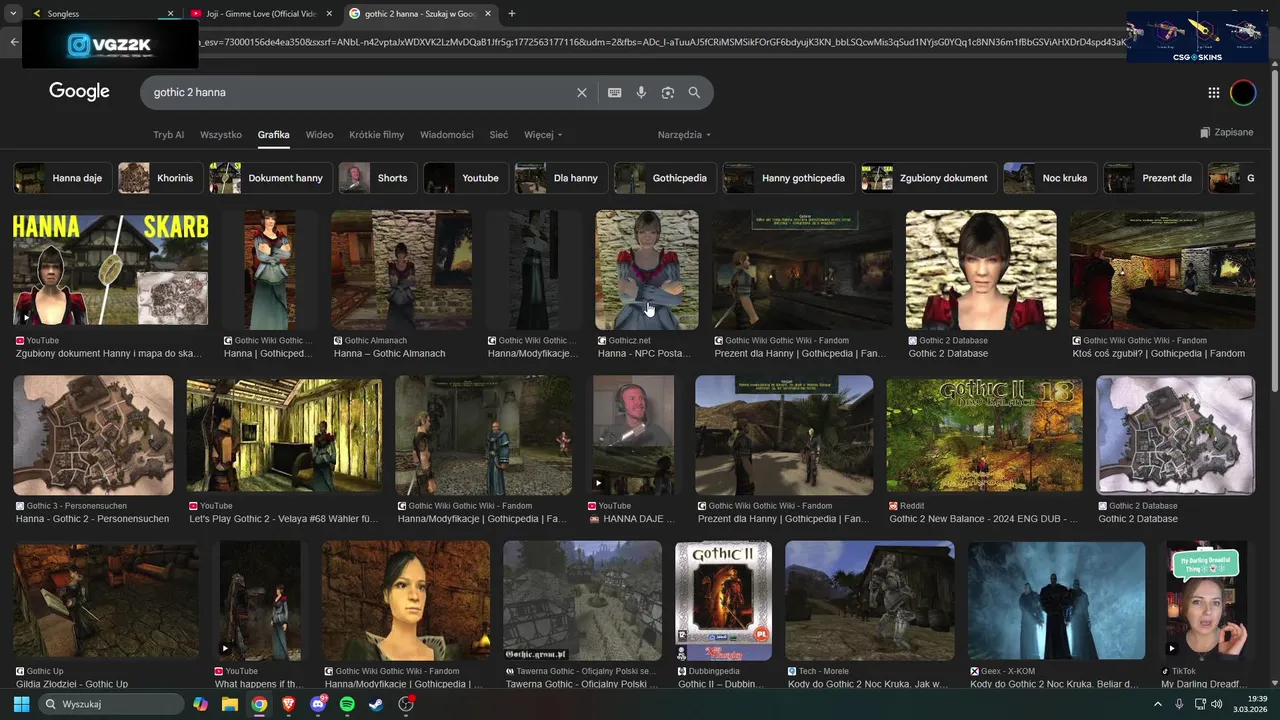1280x720 pixels.
Task: Open the 'Hanna – Gothic Almanach' result link
Action: pos(390,354)
